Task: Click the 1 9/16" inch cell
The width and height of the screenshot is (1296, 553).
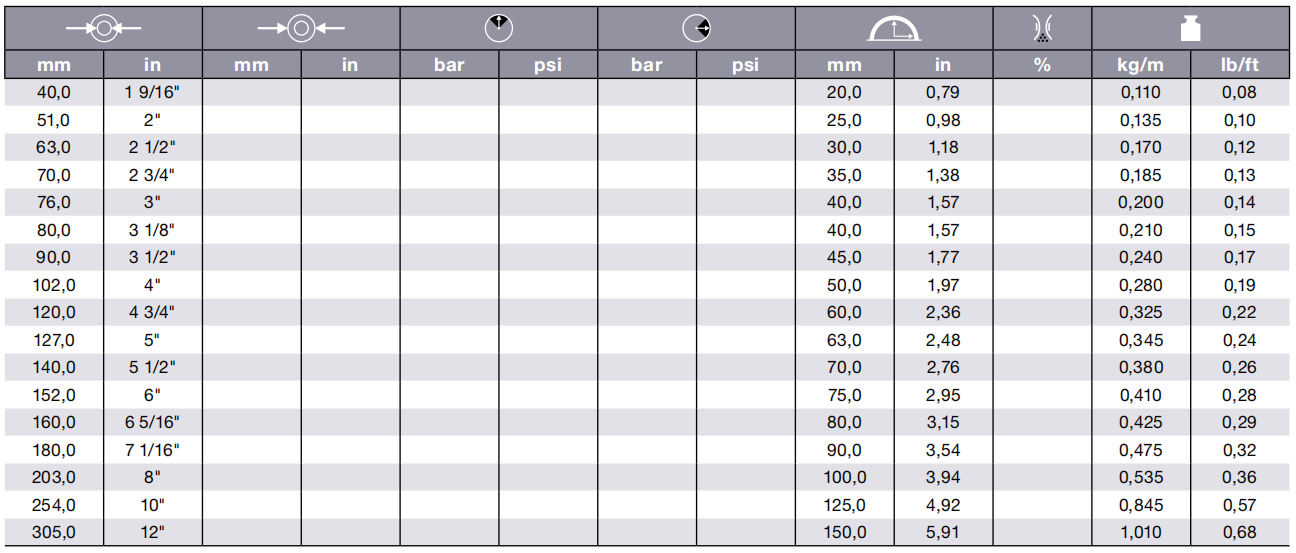Action: click(x=152, y=93)
